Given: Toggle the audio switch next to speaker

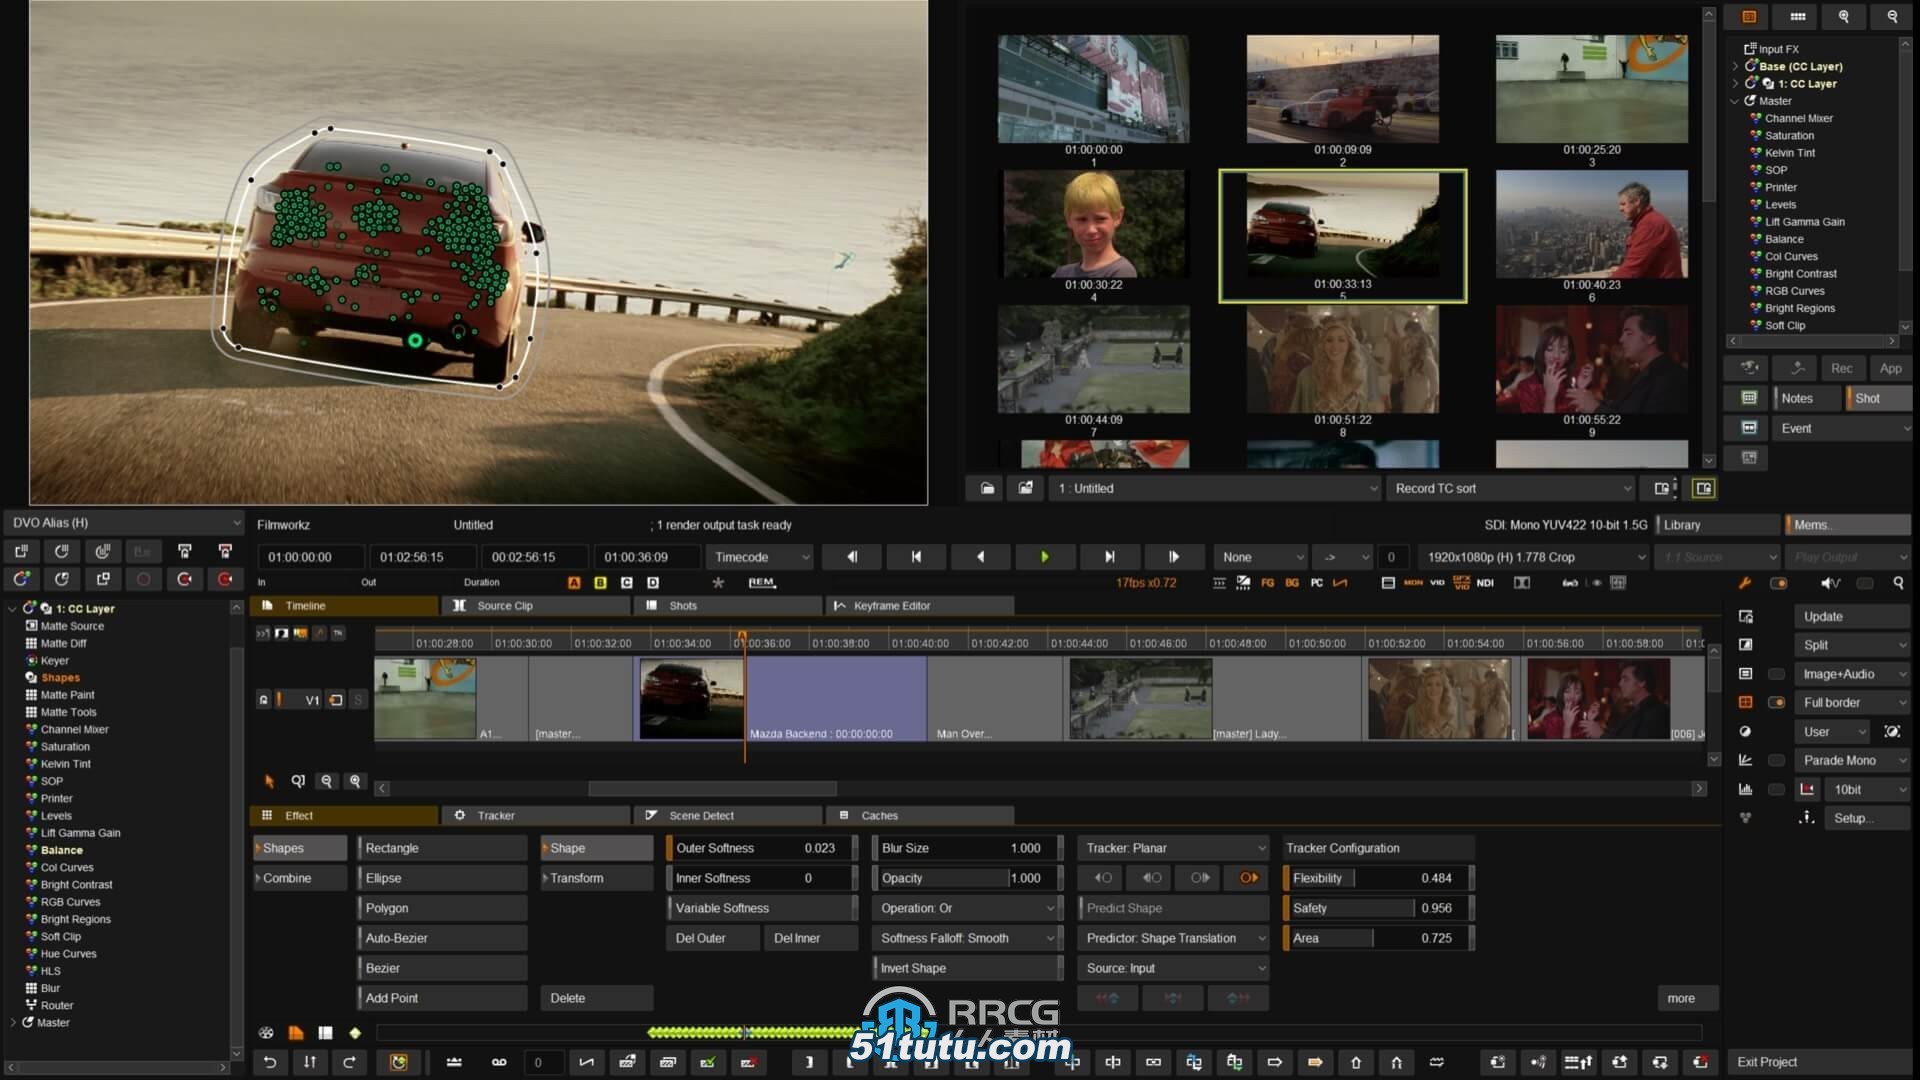Looking at the screenshot, I should click(1865, 583).
